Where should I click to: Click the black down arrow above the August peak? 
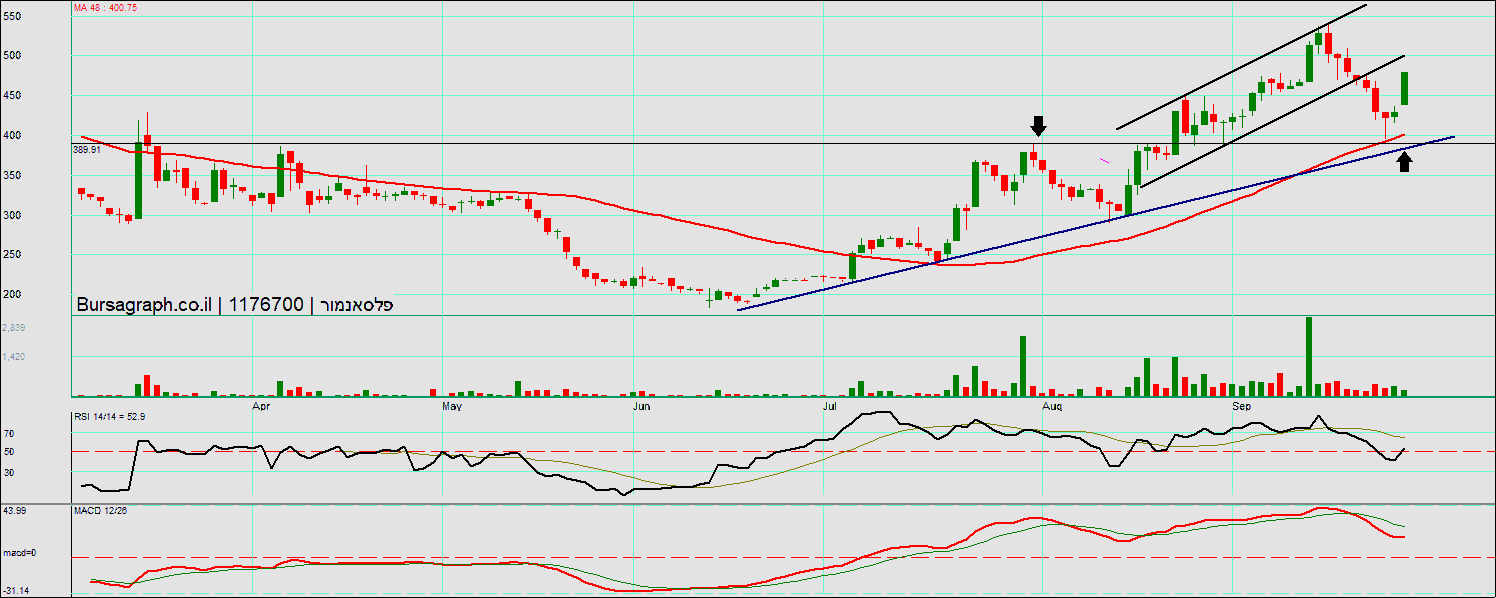point(1038,125)
